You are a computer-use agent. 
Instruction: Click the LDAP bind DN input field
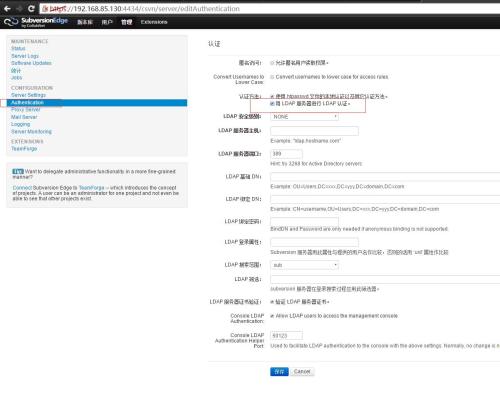pos(385,199)
